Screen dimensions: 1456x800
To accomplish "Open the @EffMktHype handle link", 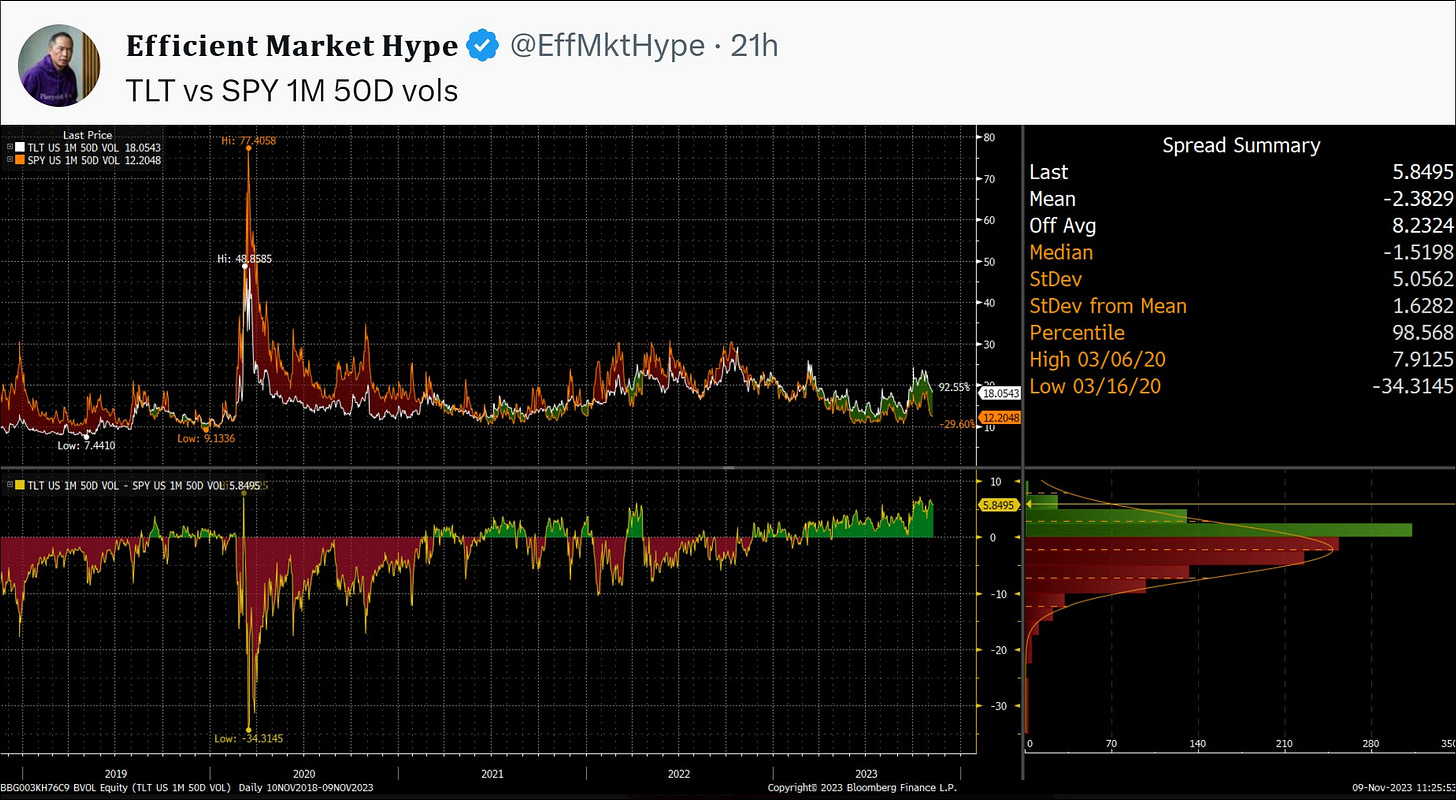I will tap(606, 45).
